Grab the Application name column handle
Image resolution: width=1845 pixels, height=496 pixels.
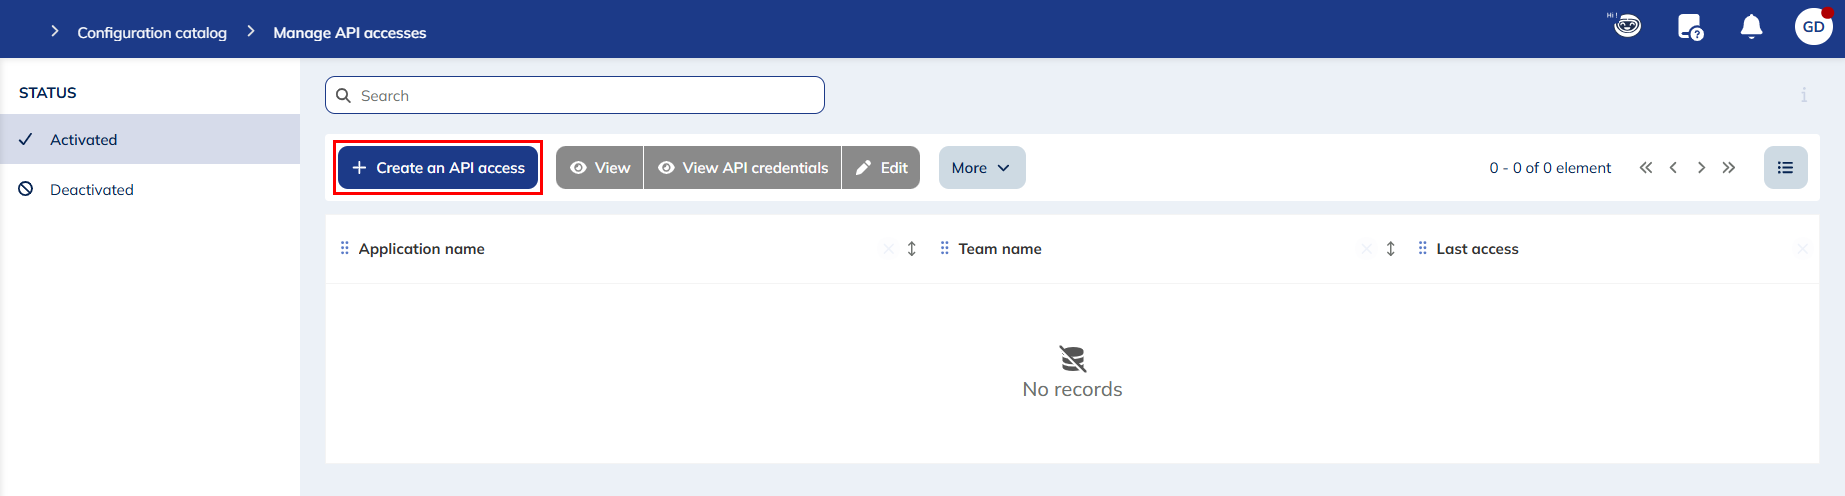click(345, 248)
